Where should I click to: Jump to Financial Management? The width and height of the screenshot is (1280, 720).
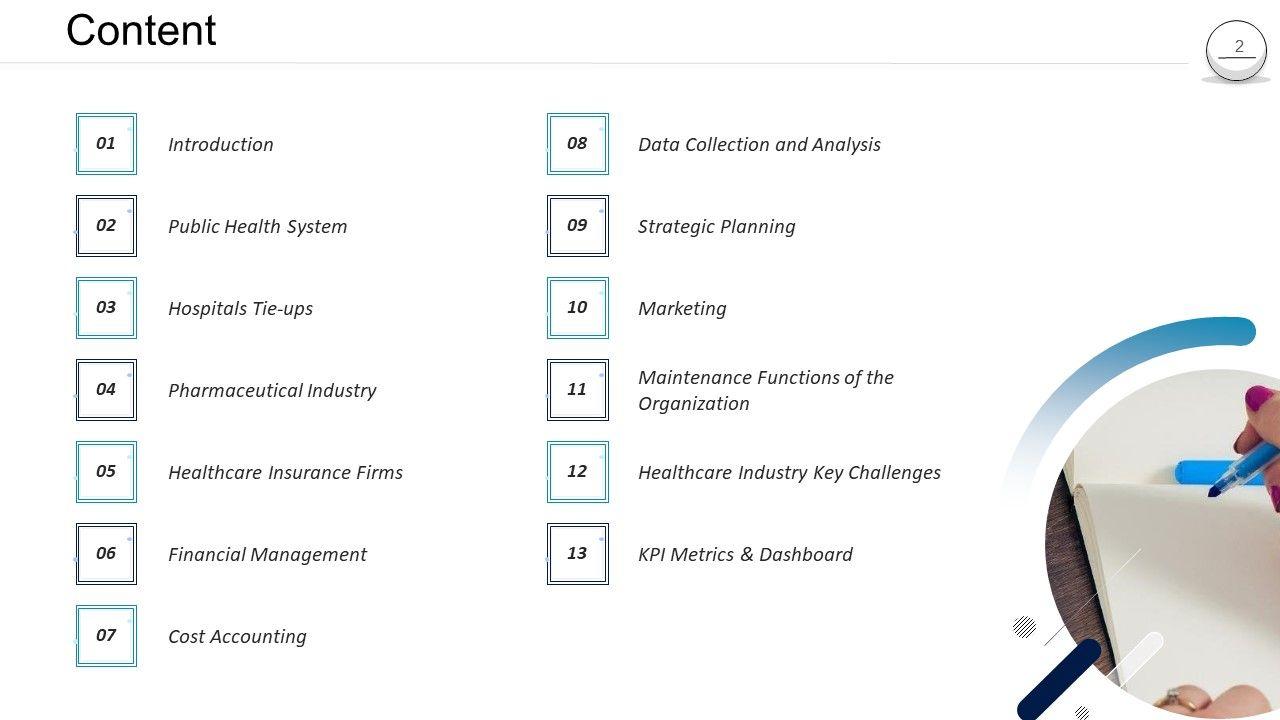point(267,555)
